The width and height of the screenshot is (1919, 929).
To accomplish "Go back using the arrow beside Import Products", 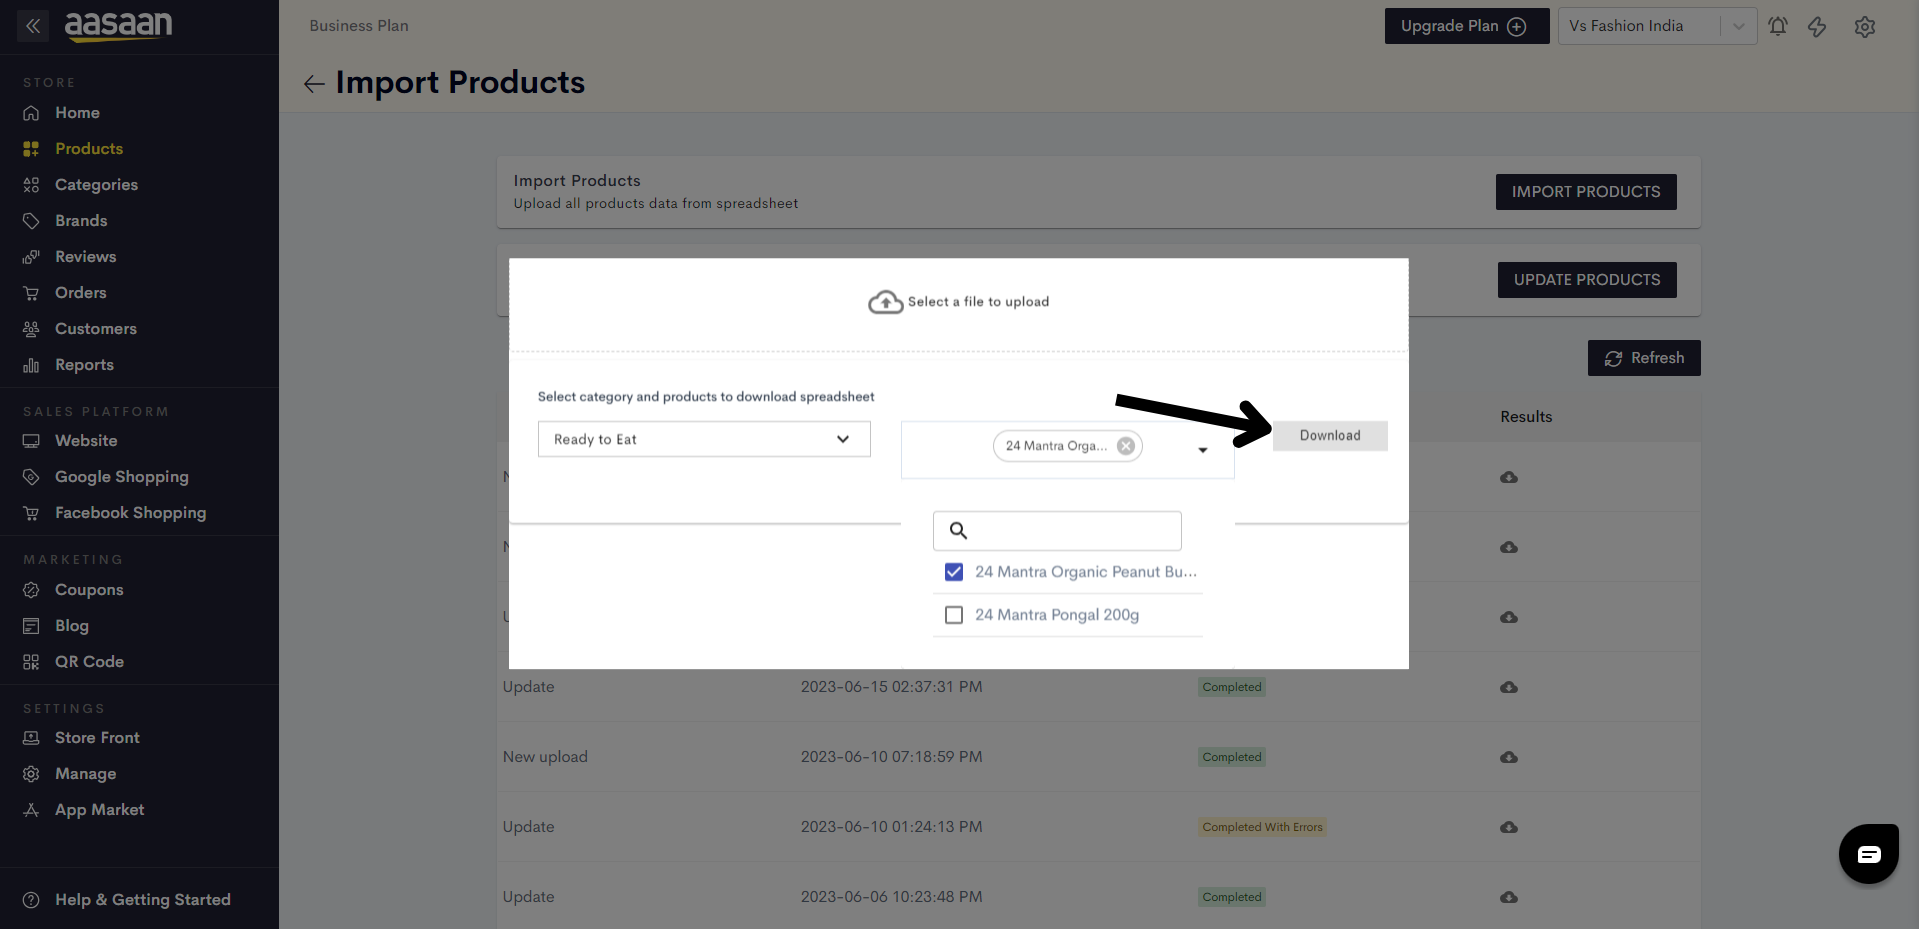I will click(x=314, y=84).
